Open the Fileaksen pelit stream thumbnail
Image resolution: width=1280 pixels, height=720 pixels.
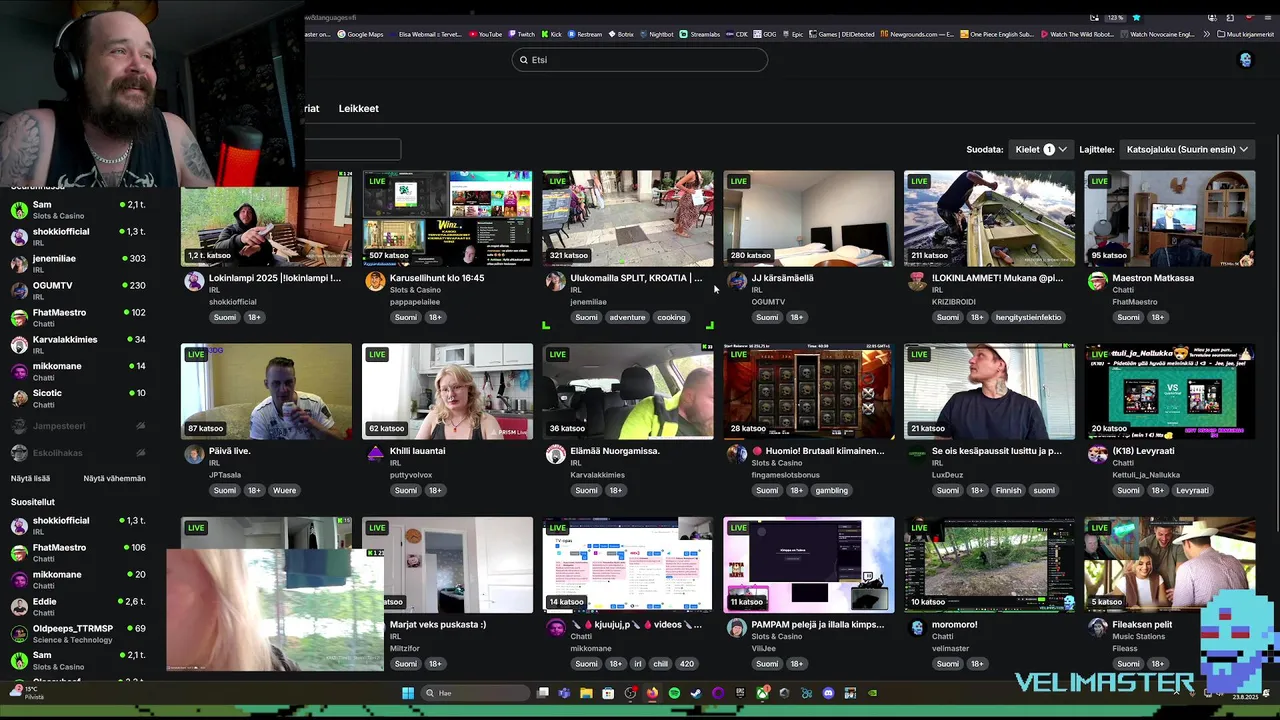point(1170,565)
